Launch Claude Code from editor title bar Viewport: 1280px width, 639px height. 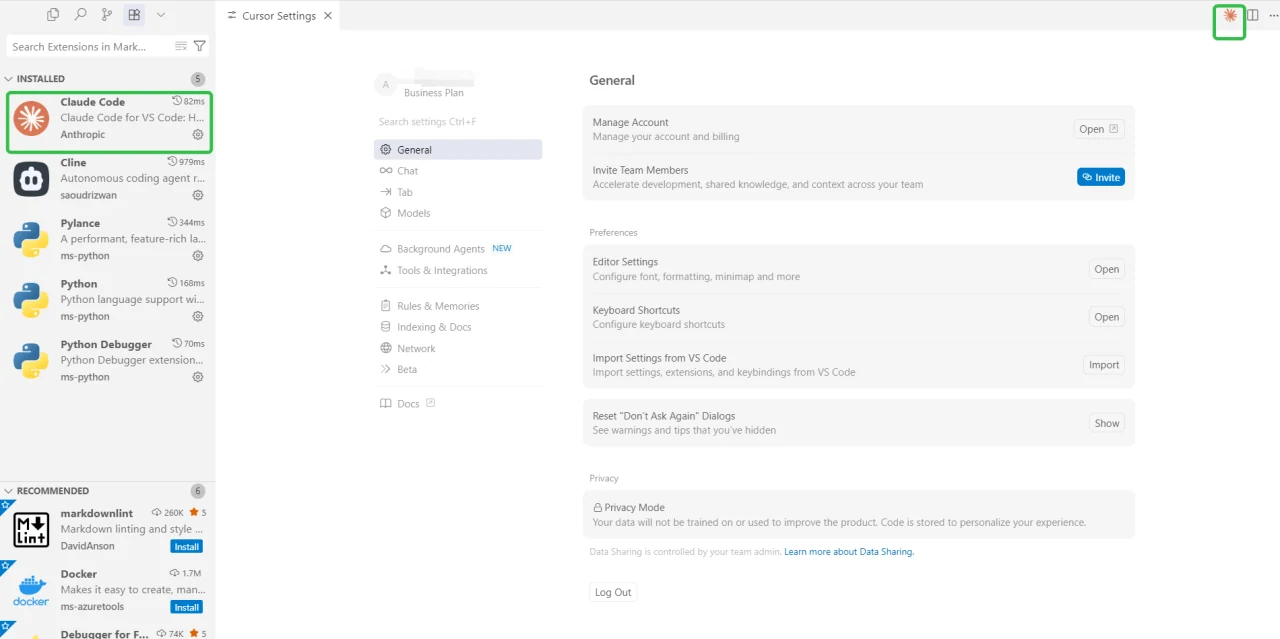[x=1230, y=15]
